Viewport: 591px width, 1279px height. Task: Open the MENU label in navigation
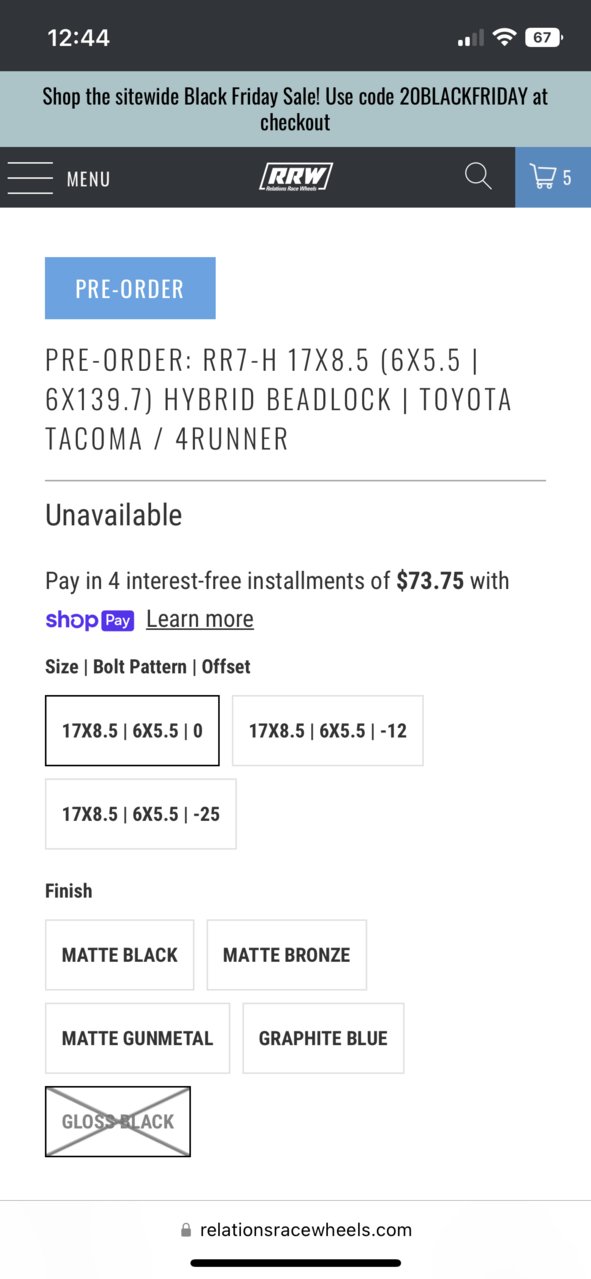tap(88, 180)
